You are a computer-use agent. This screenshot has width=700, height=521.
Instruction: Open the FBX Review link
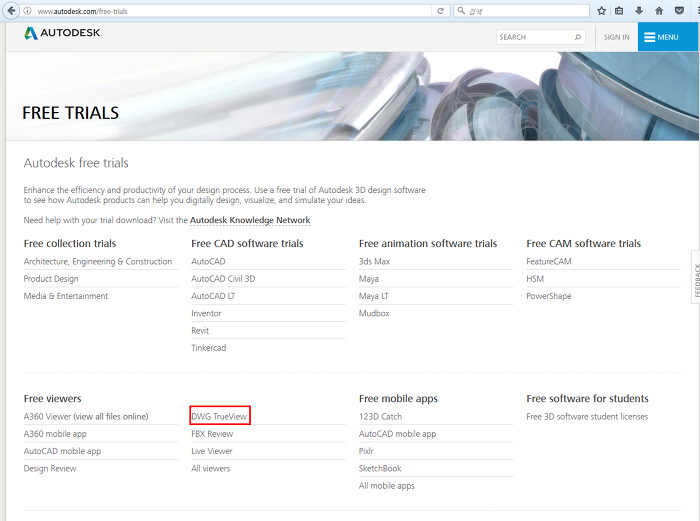click(x=212, y=434)
